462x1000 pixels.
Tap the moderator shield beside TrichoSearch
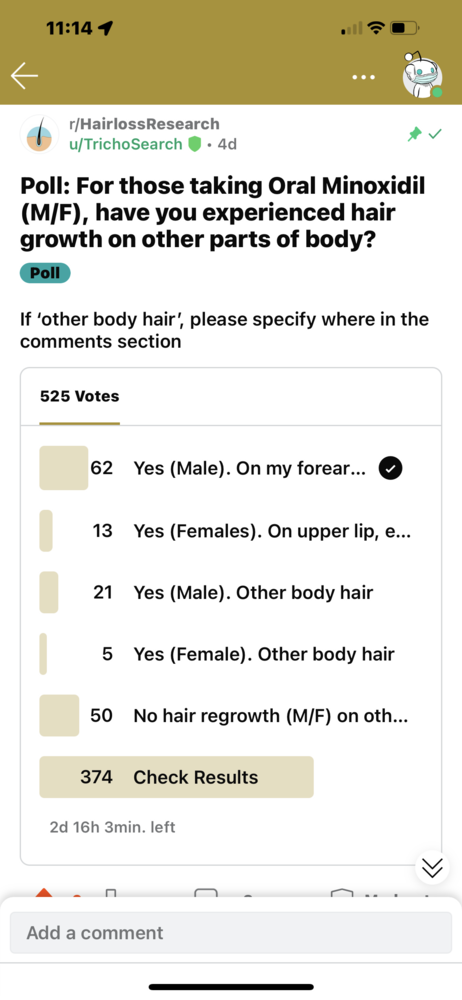[194, 145]
